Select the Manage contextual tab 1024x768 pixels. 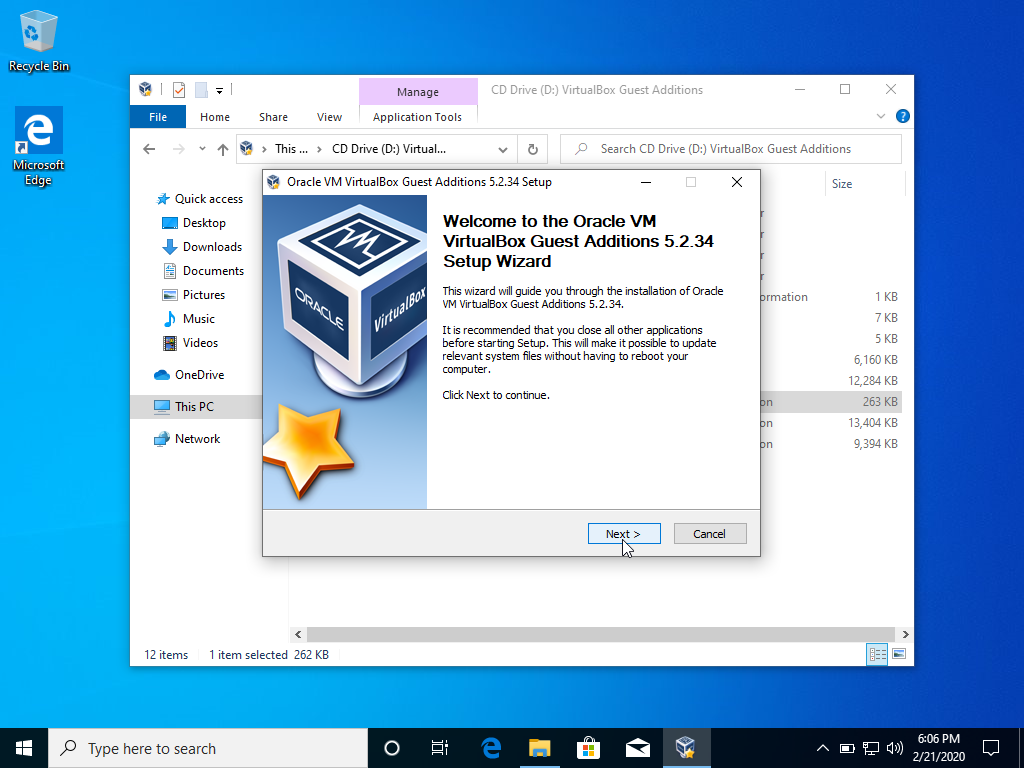[x=418, y=92]
